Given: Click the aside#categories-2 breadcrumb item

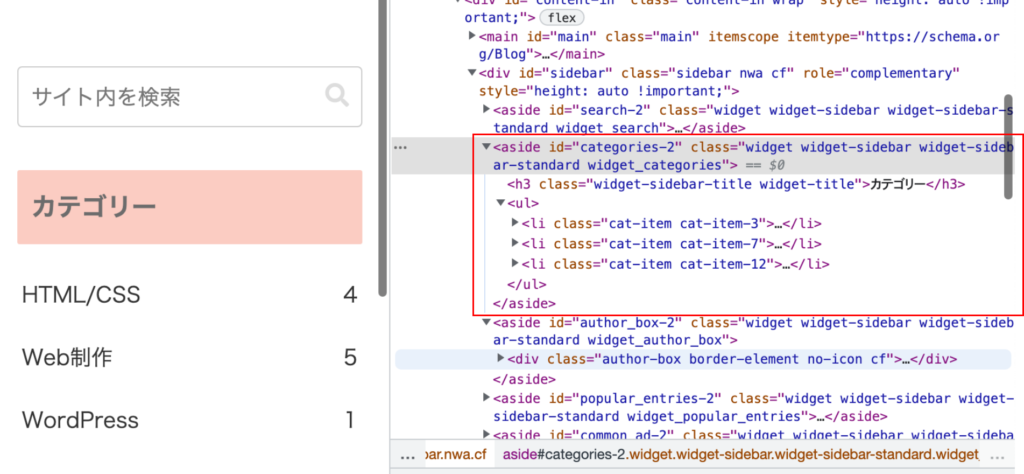Looking at the screenshot, I should click(x=742, y=454).
